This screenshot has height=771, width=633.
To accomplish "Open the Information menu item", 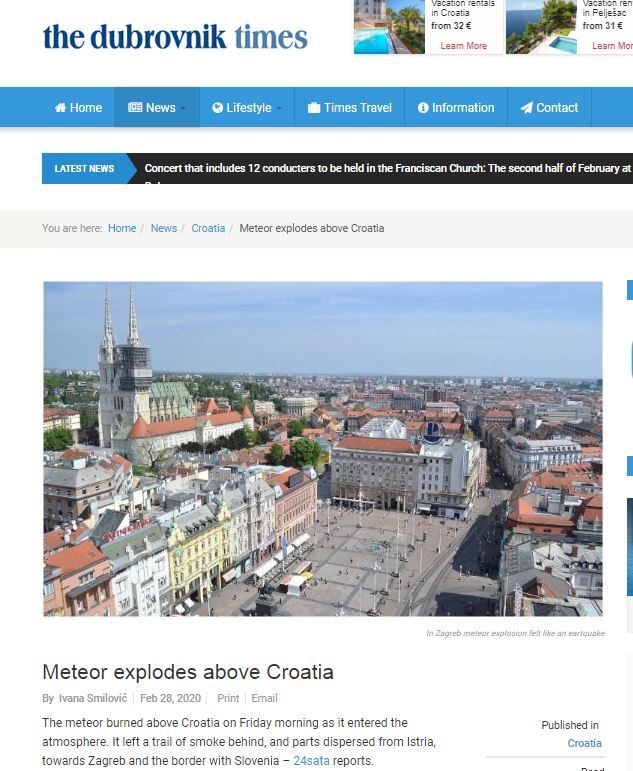I will coord(456,107).
